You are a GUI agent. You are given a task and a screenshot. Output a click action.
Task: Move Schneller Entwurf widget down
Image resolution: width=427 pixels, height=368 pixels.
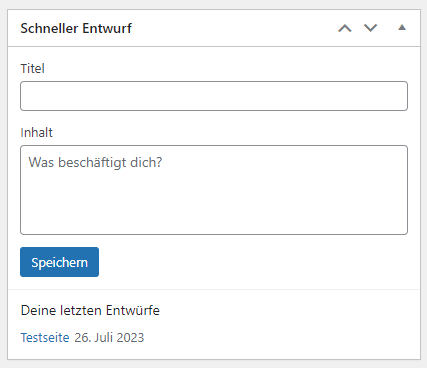coord(370,28)
